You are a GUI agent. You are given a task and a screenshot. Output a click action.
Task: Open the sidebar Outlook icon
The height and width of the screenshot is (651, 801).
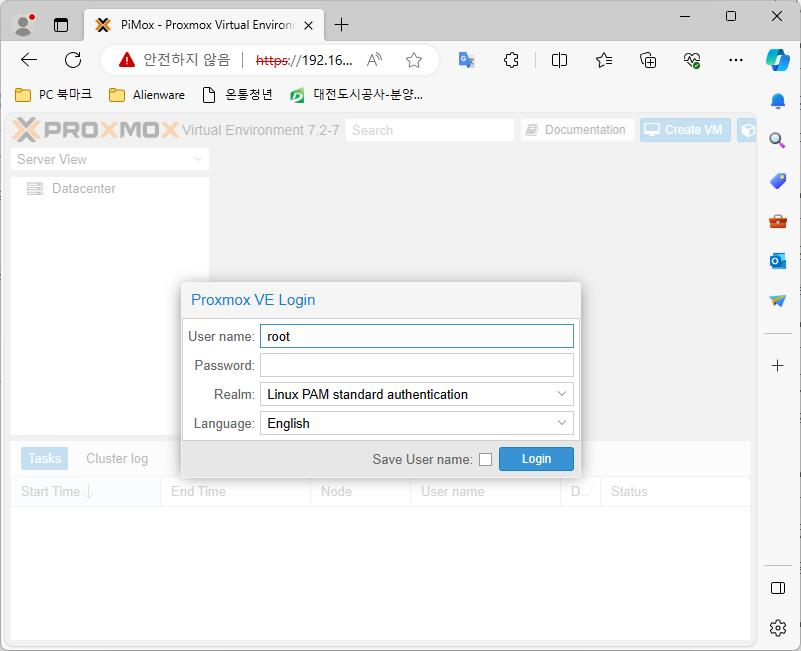778,261
